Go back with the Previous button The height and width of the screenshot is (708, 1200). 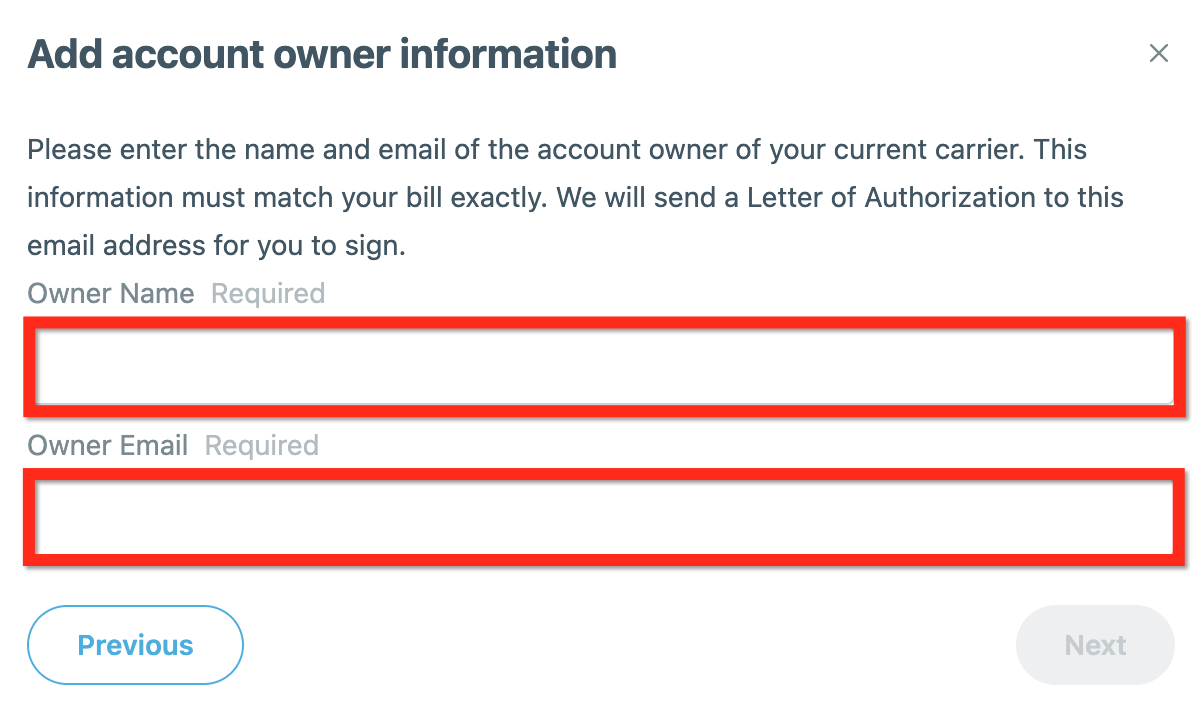135,645
